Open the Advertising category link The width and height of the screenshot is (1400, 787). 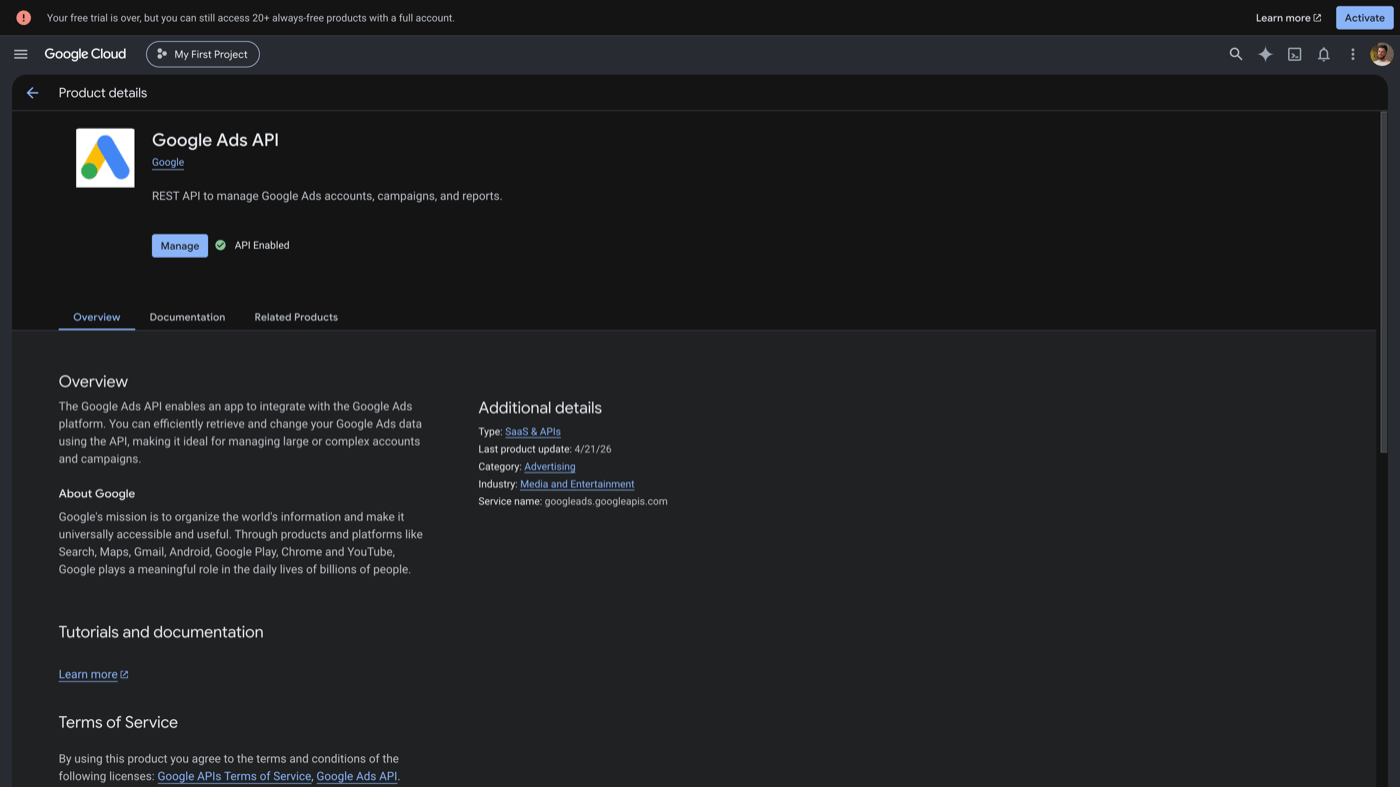tap(550, 467)
